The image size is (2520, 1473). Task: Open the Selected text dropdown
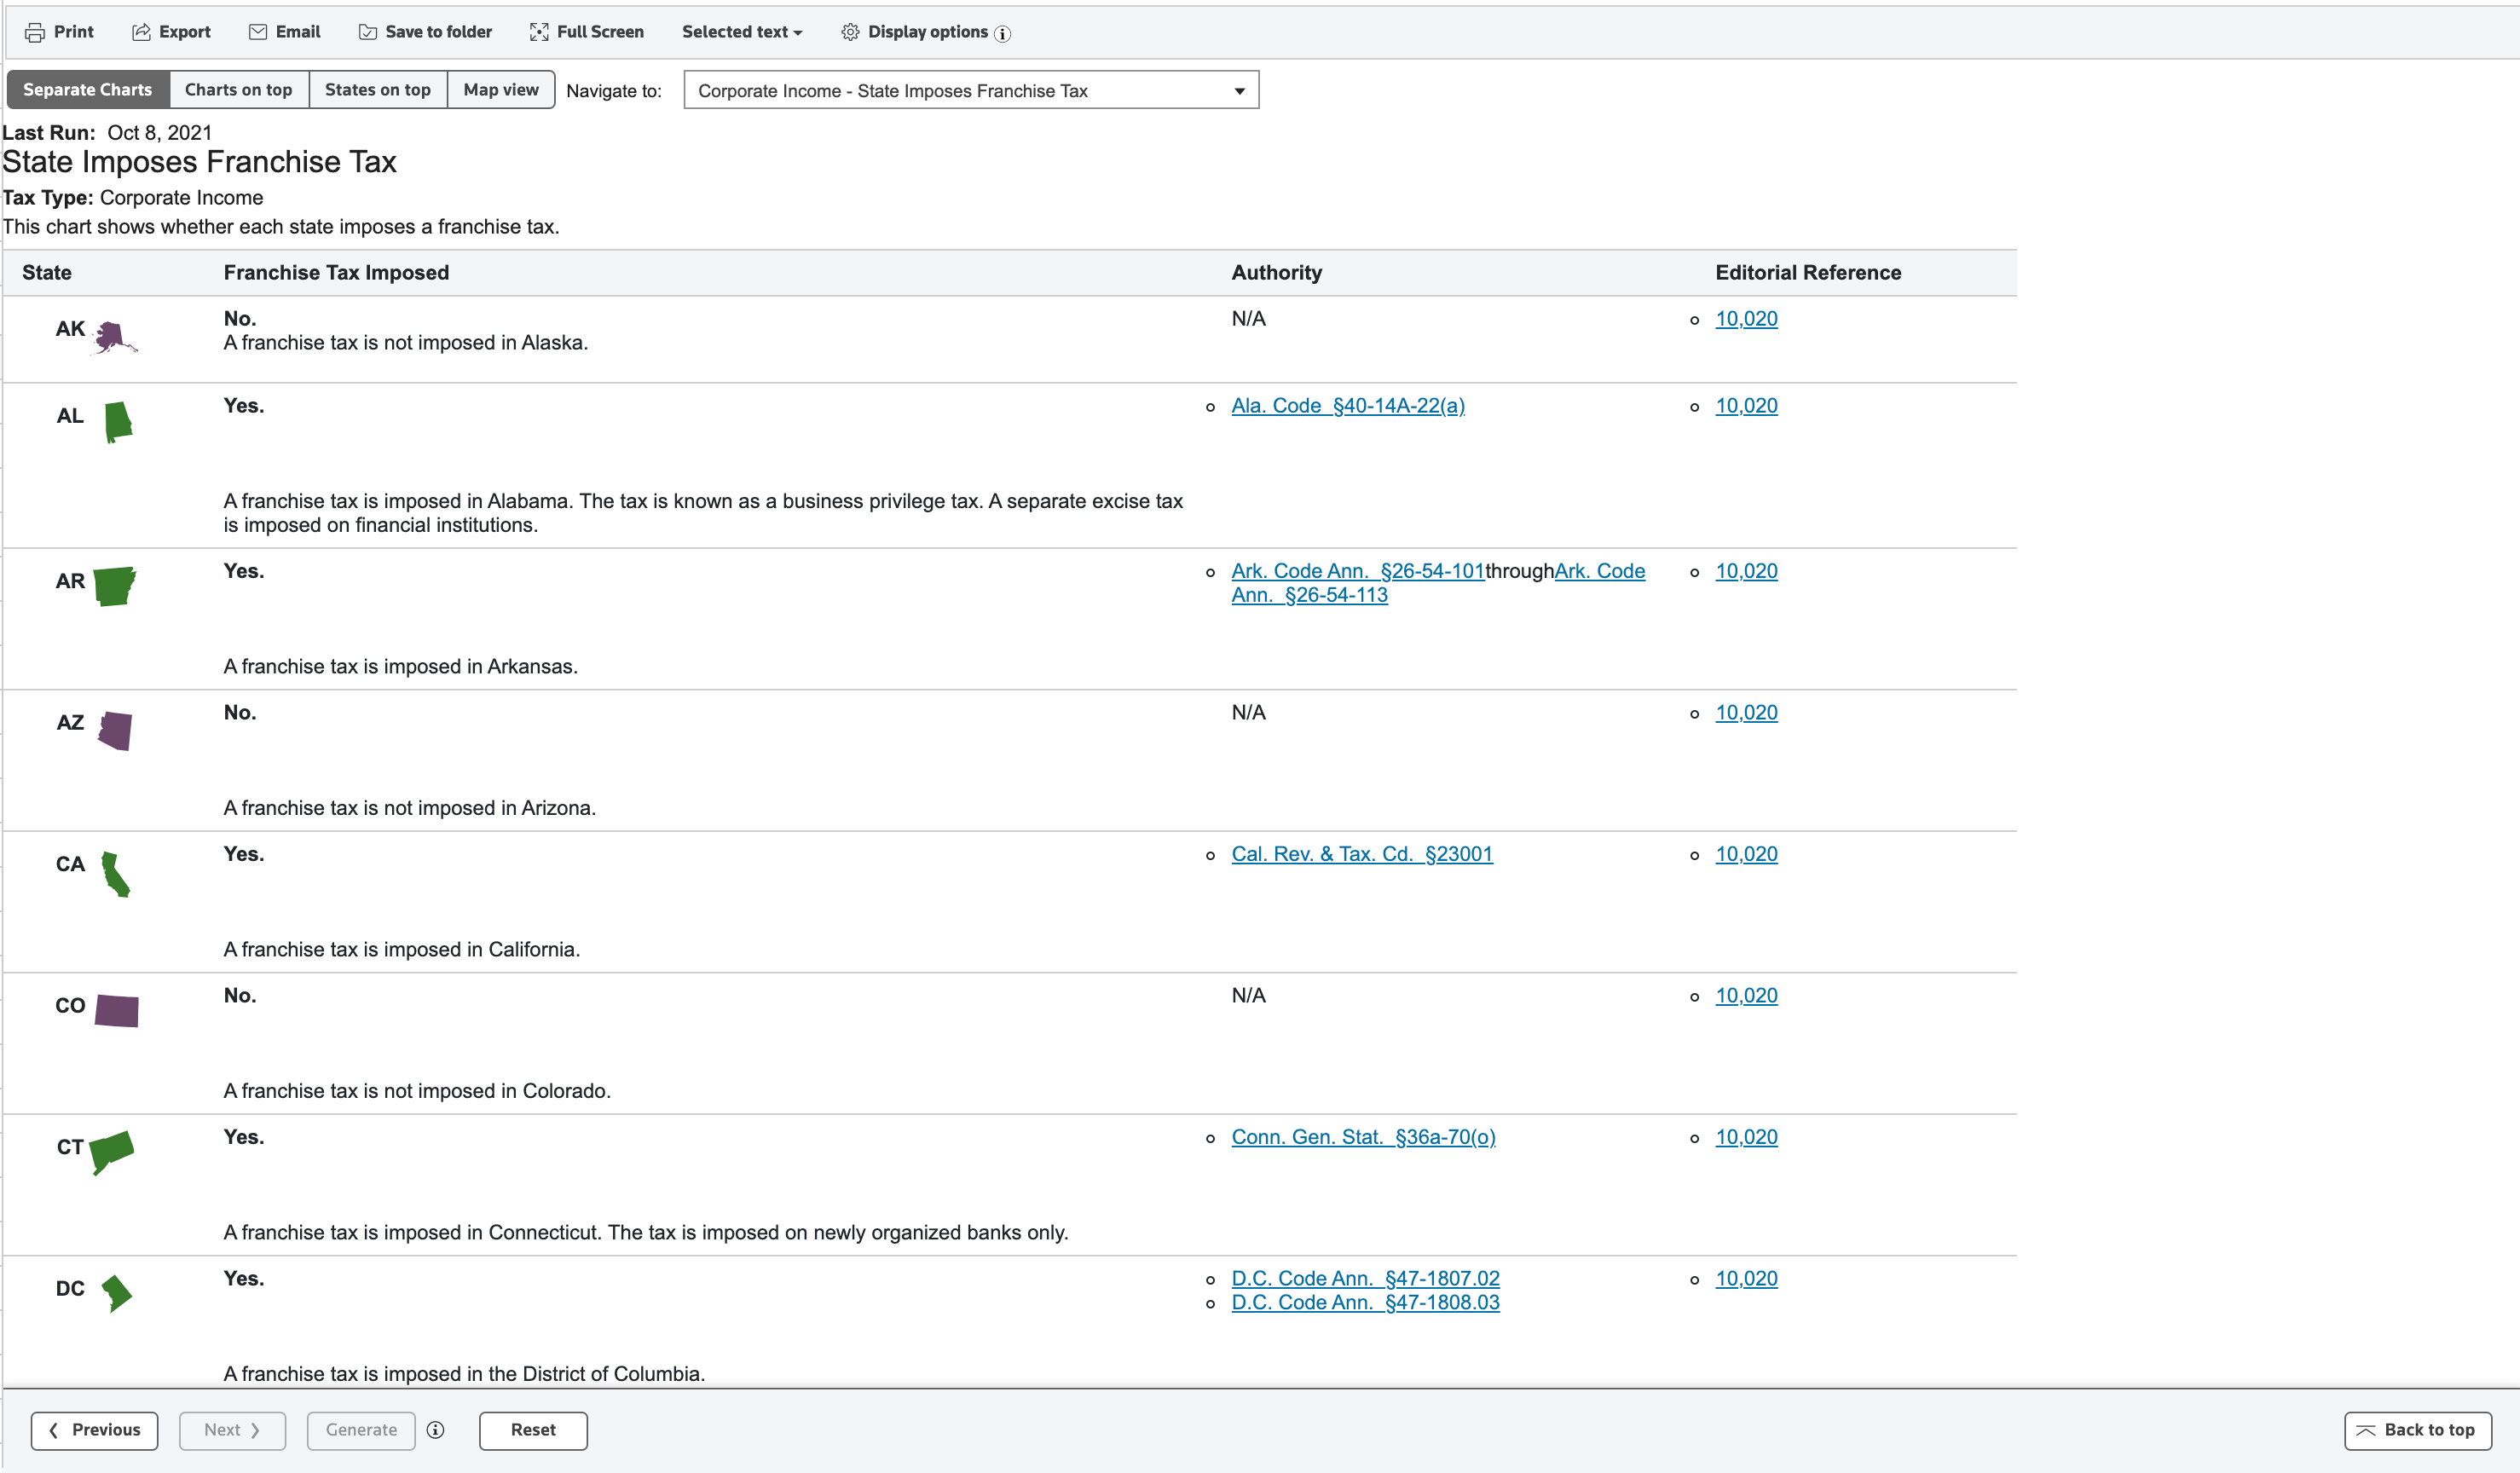click(x=742, y=32)
